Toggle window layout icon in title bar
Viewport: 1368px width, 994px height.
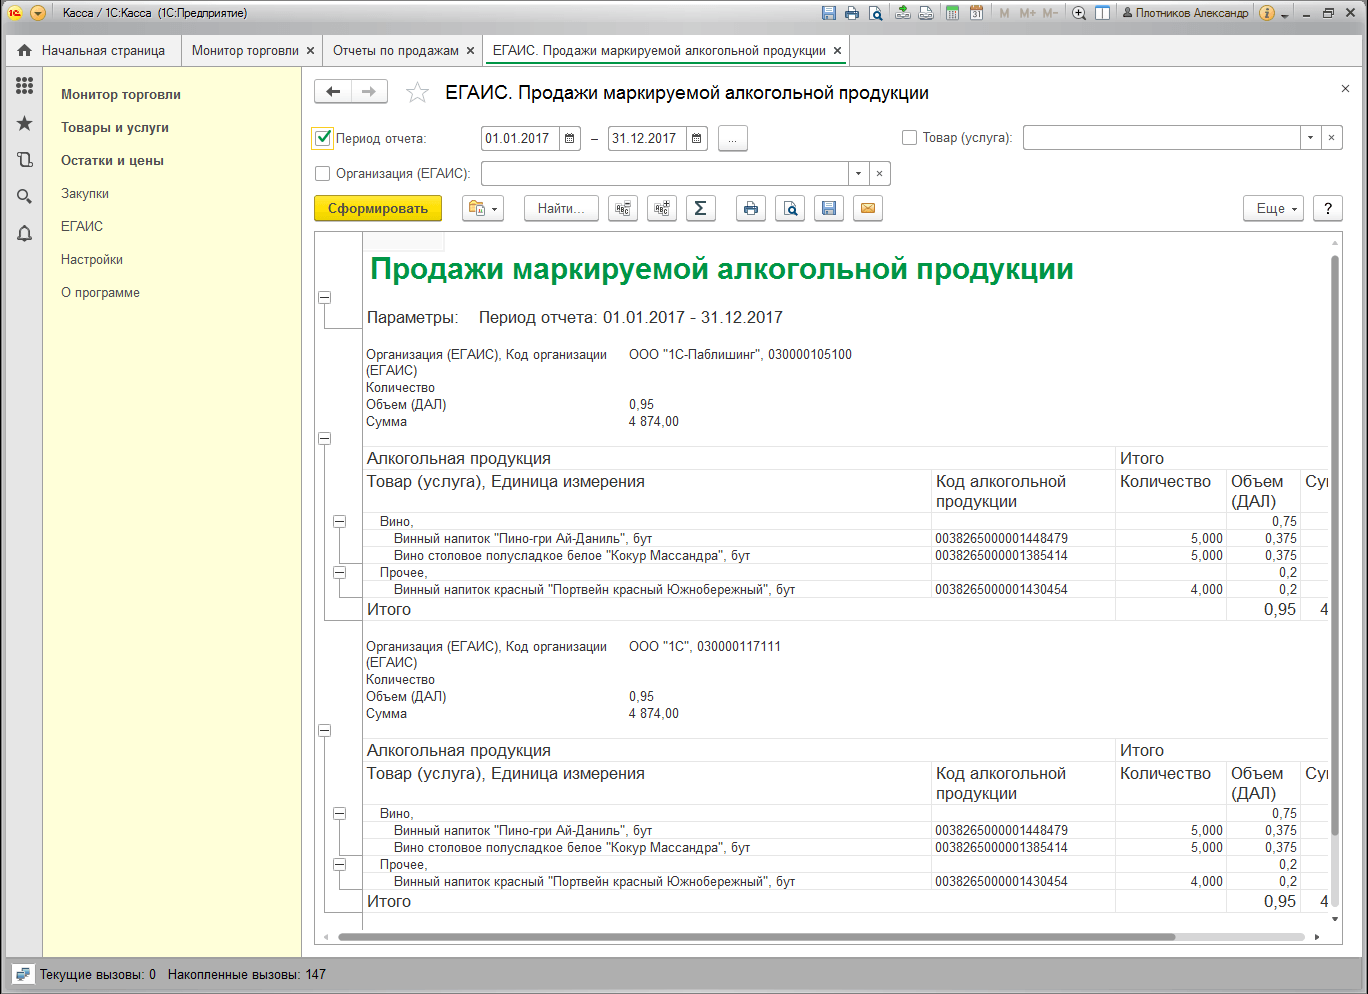[x=1102, y=13]
